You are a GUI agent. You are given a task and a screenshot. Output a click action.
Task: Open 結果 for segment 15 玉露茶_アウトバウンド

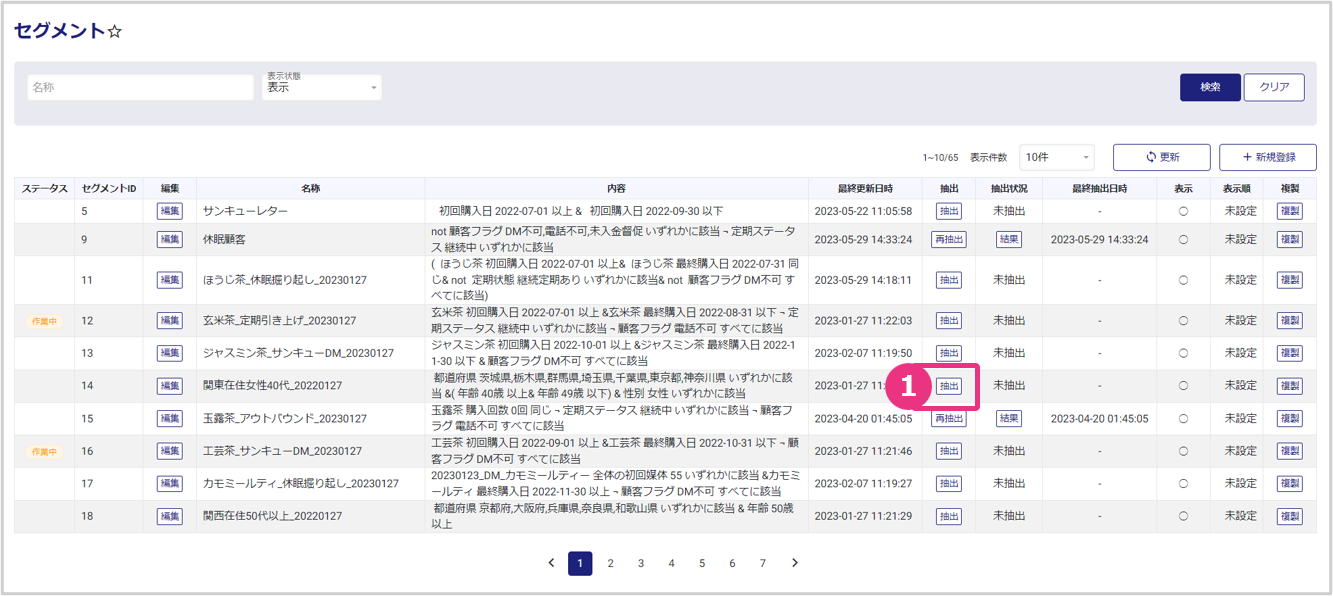[x=1008, y=419]
